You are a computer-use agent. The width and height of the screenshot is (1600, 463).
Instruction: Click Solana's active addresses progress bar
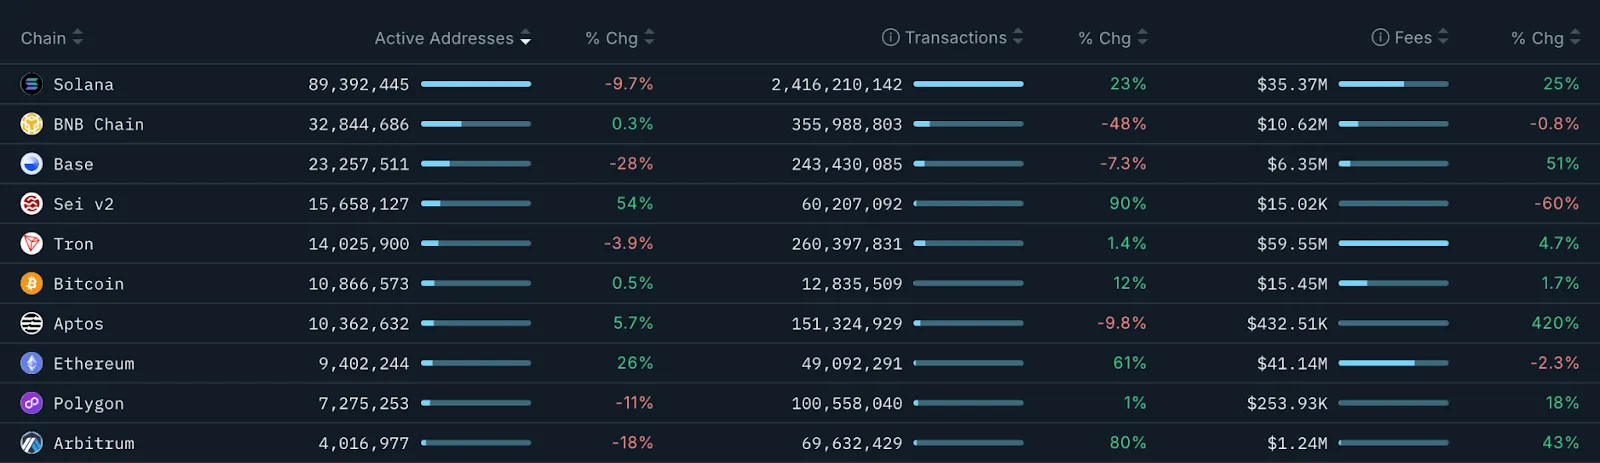click(476, 84)
